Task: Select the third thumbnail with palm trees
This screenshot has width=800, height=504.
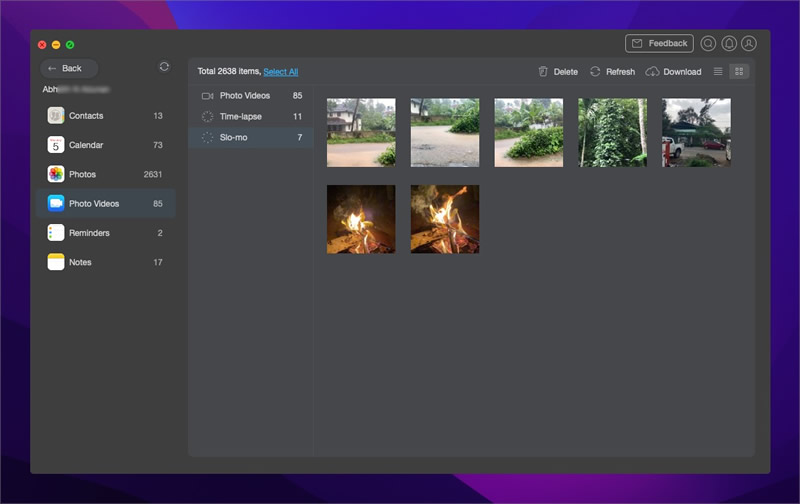Action: click(x=529, y=133)
